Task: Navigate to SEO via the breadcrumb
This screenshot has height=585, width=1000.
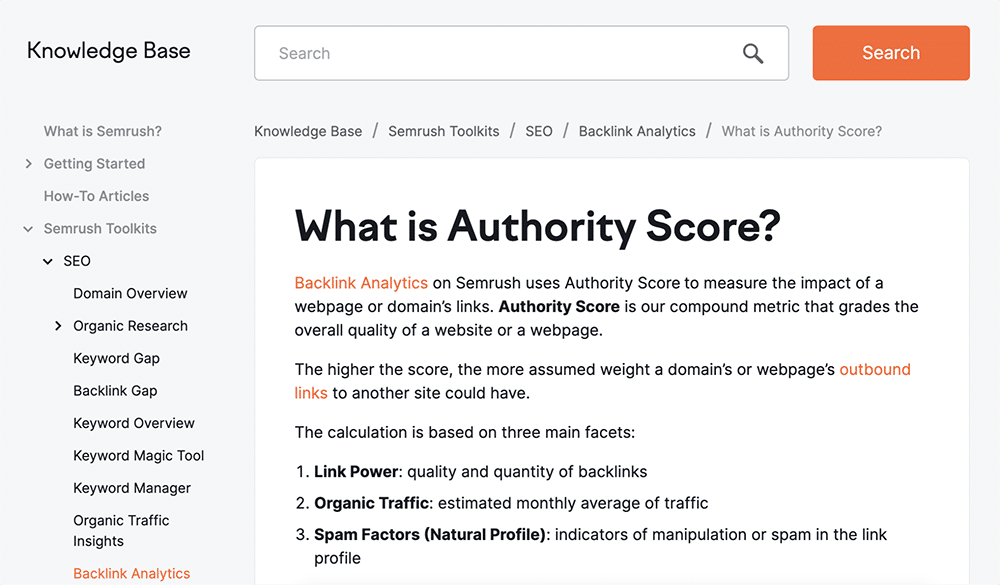Action: [539, 131]
